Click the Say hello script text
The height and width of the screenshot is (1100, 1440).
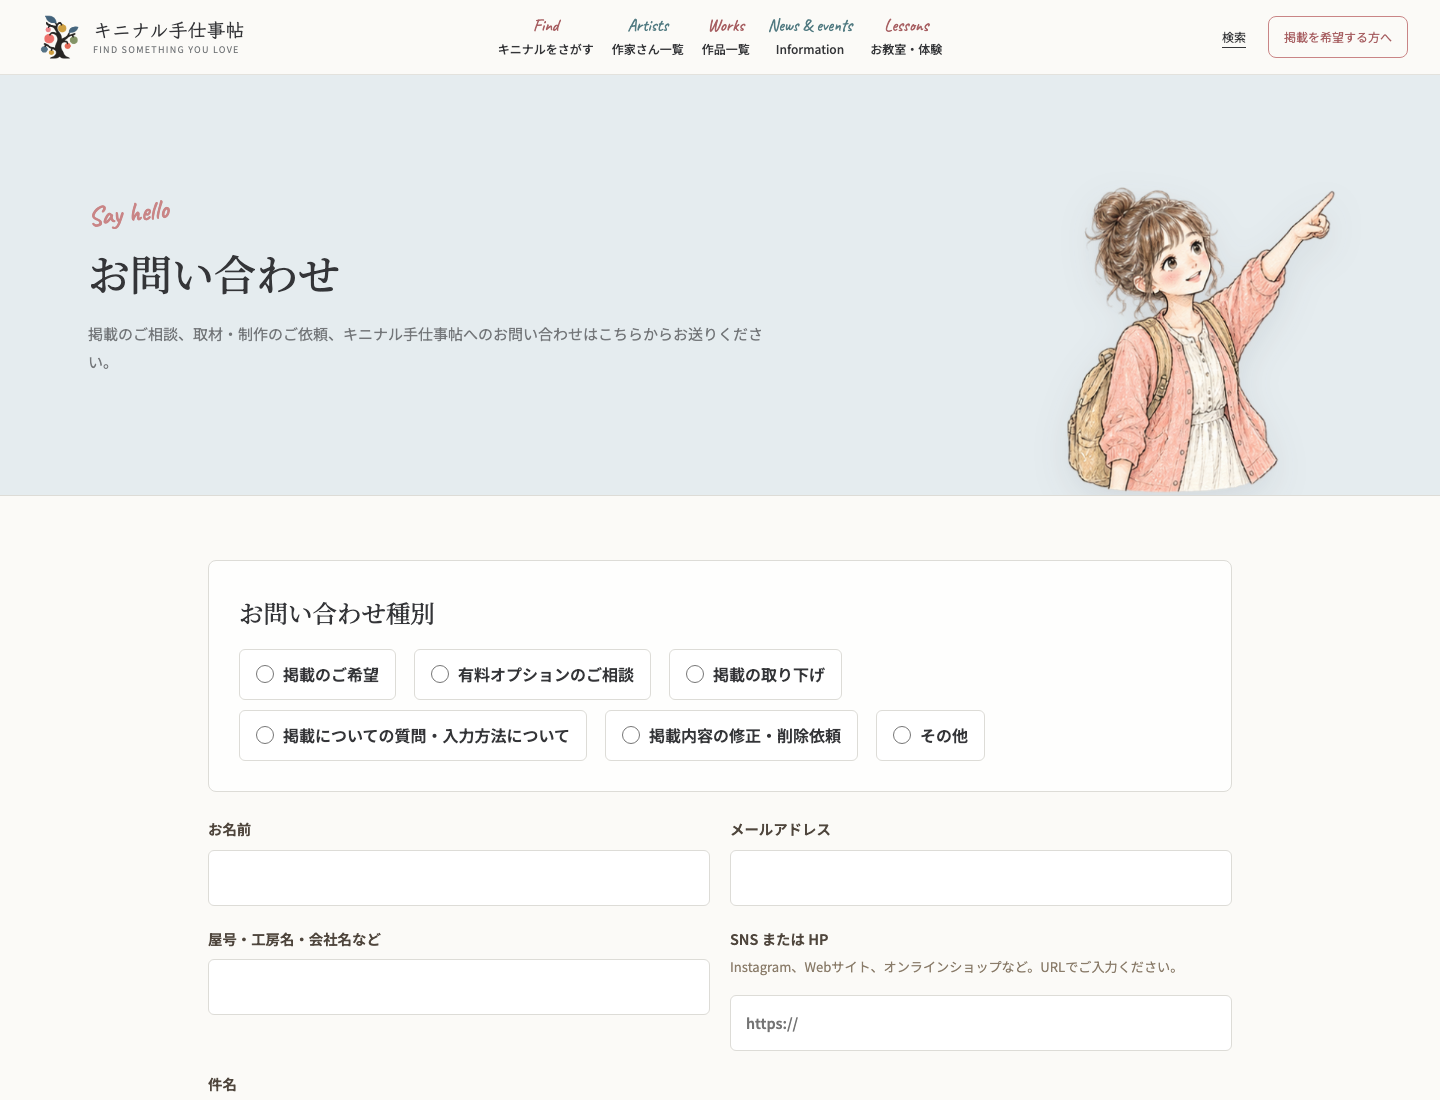point(131,214)
